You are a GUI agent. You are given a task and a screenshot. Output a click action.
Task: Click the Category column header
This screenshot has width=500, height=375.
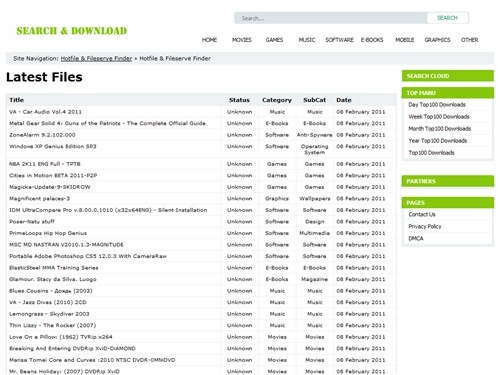pyautogui.click(x=277, y=100)
